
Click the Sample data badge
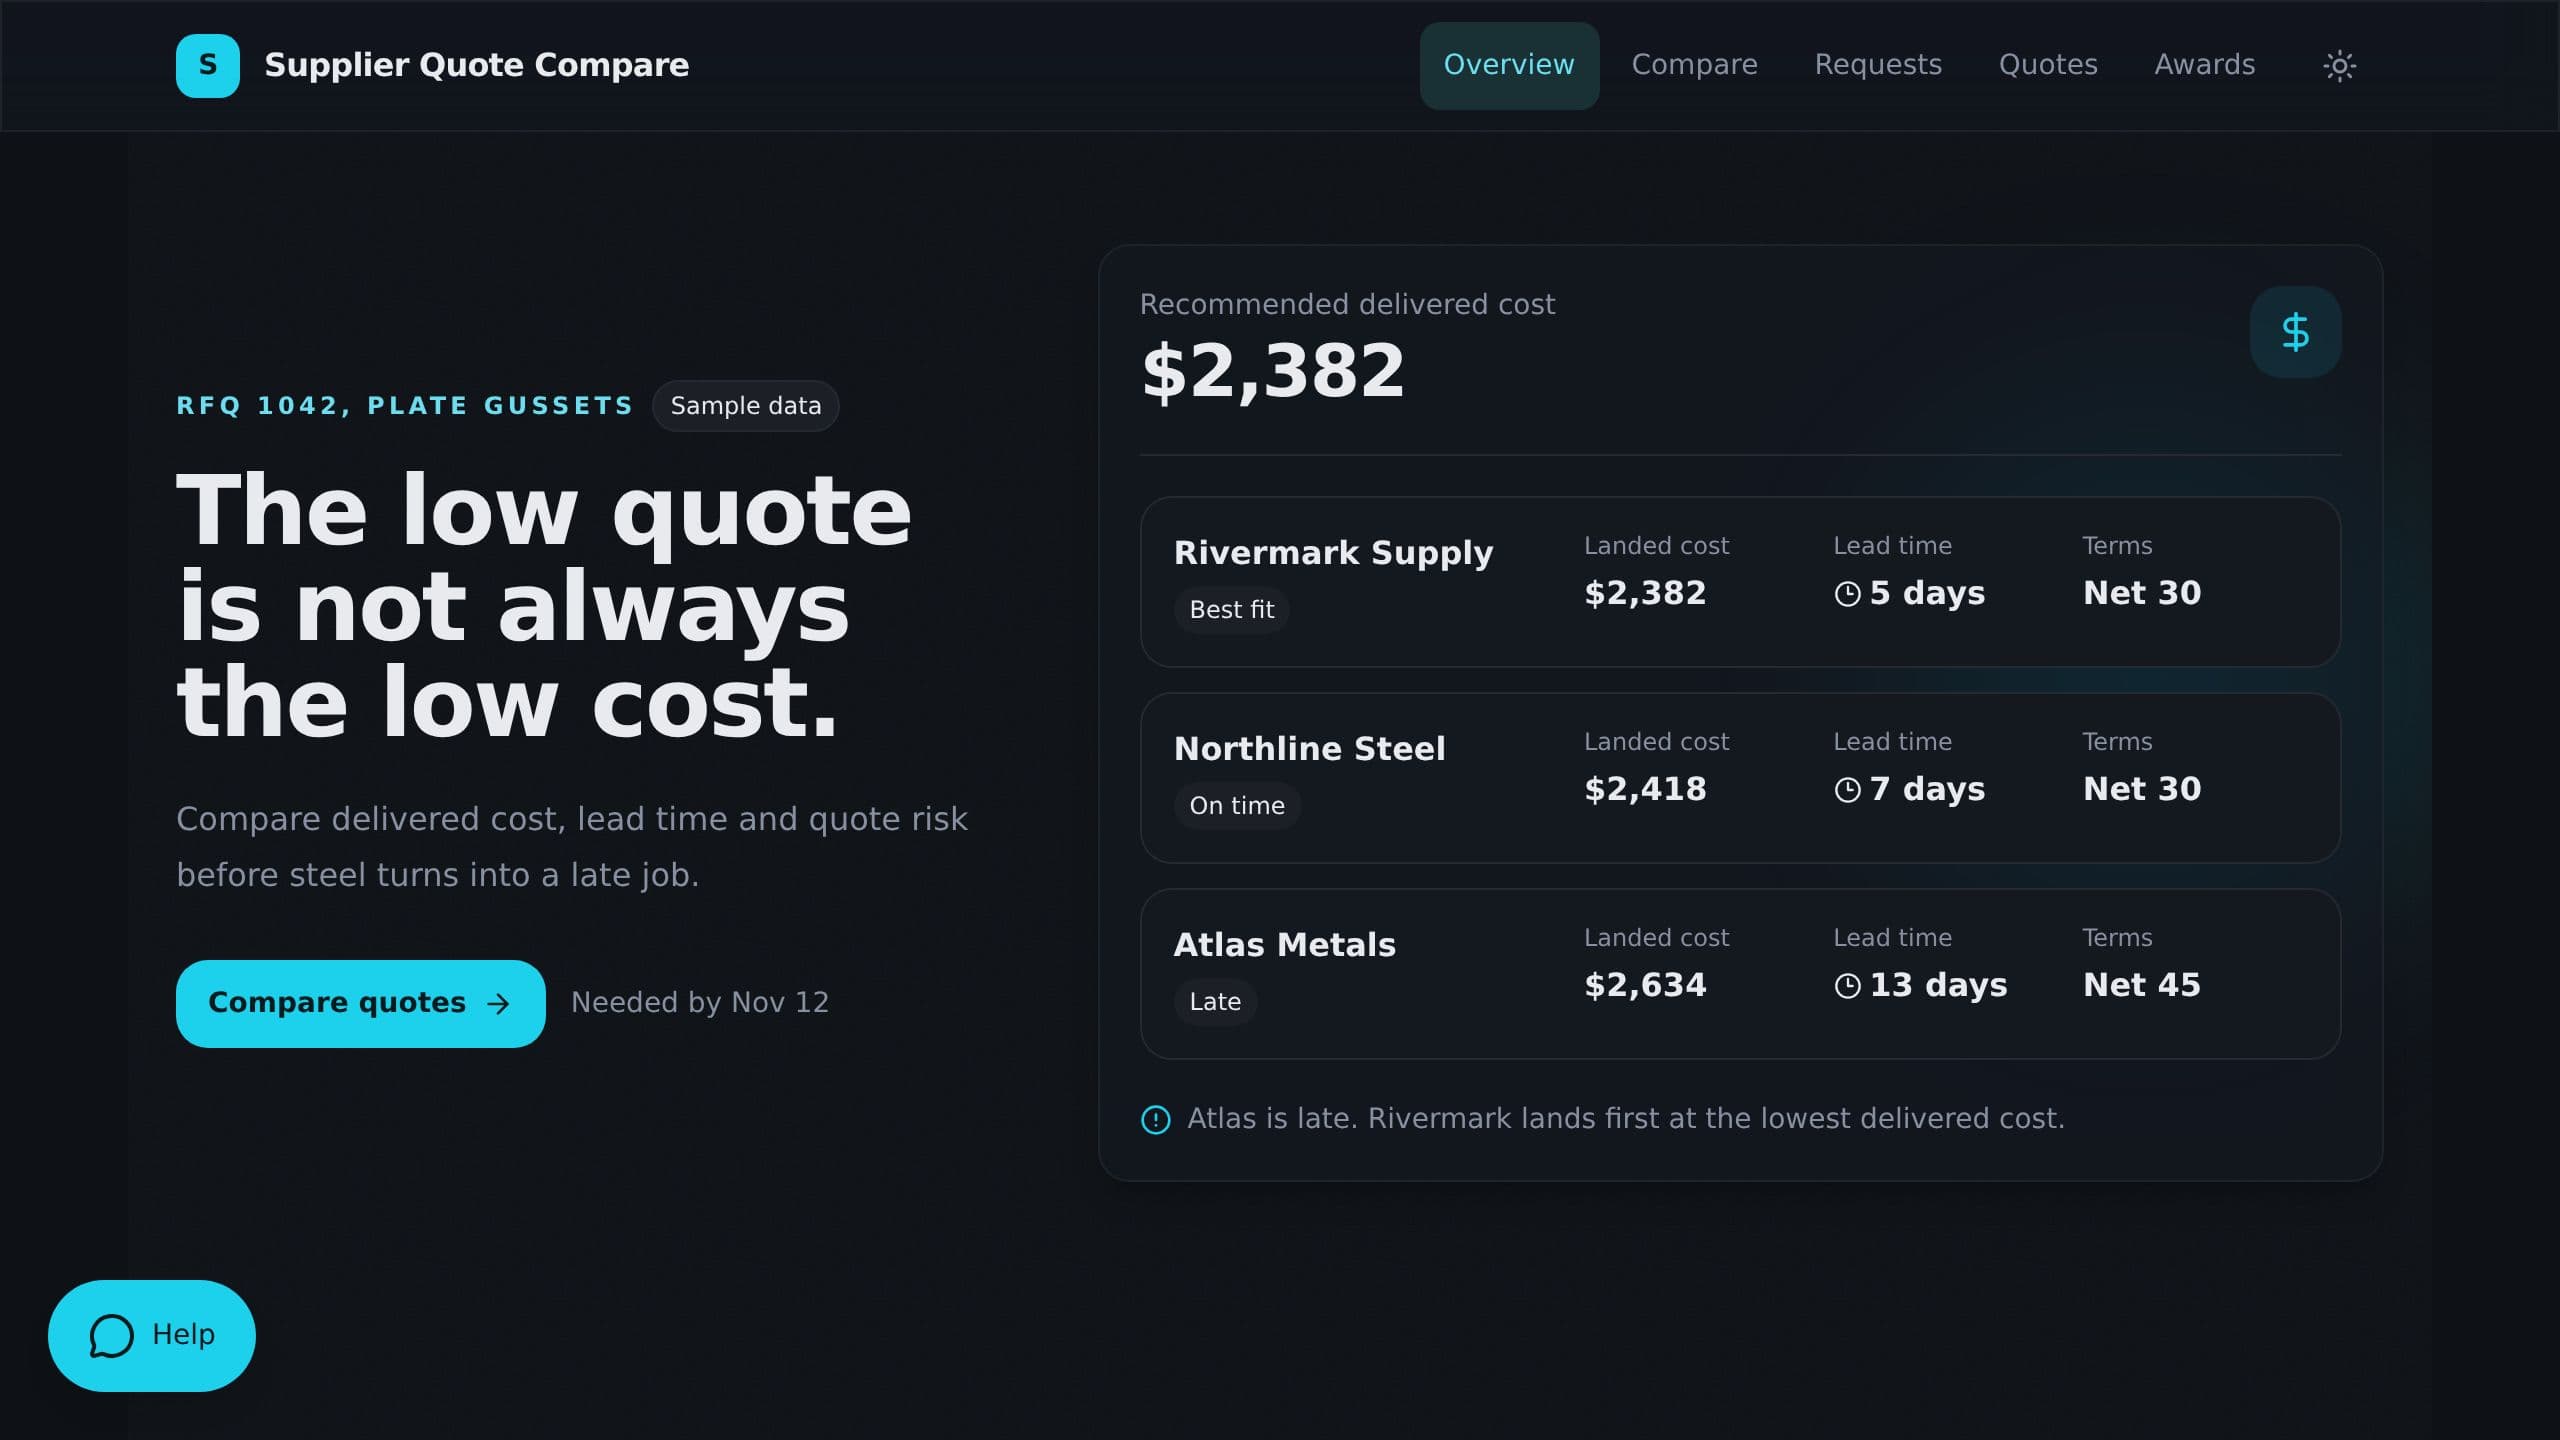(x=745, y=406)
